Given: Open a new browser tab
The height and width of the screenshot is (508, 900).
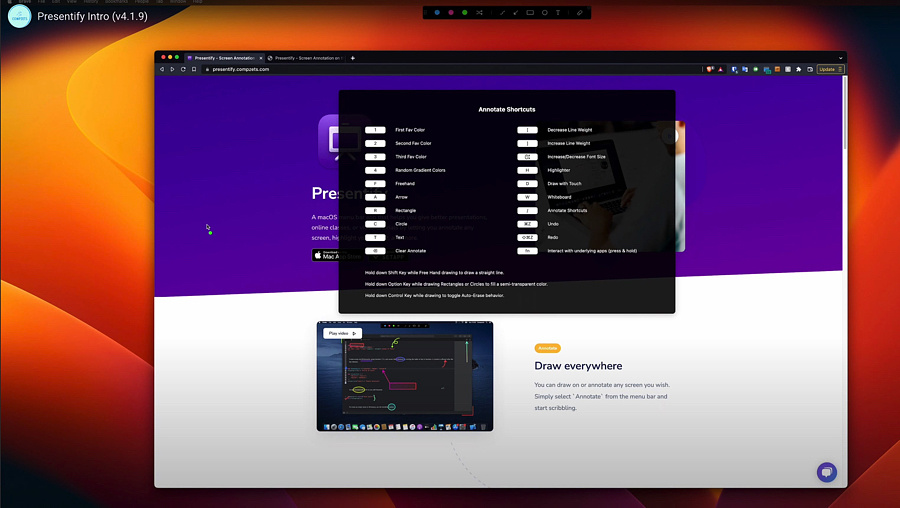Looking at the screenshot, I should (352, 58).
